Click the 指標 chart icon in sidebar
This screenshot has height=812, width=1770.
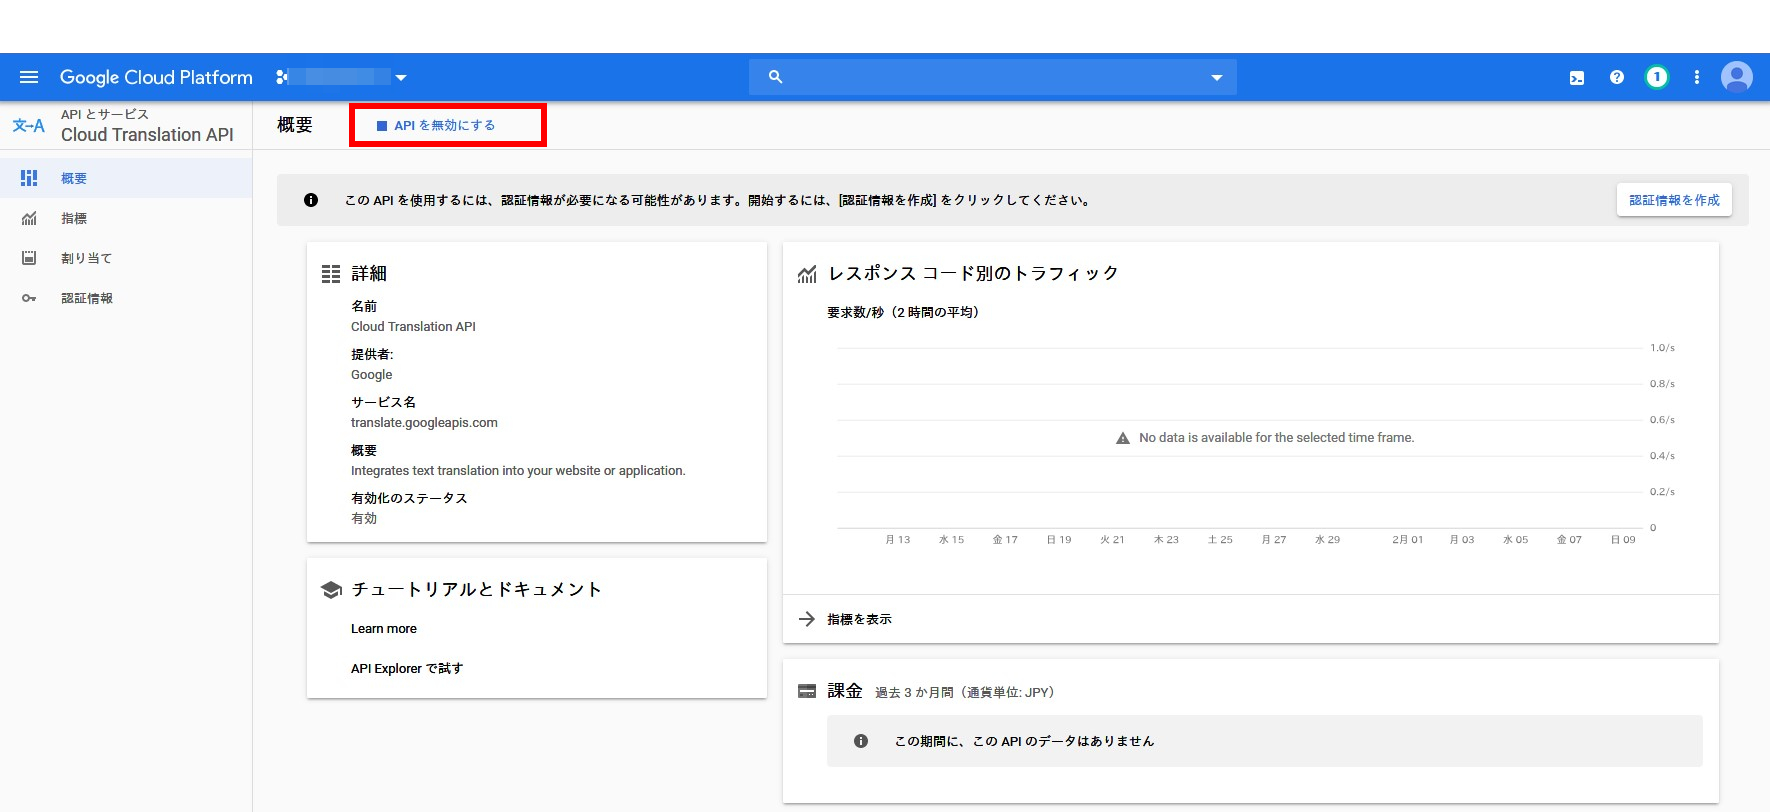29,218
